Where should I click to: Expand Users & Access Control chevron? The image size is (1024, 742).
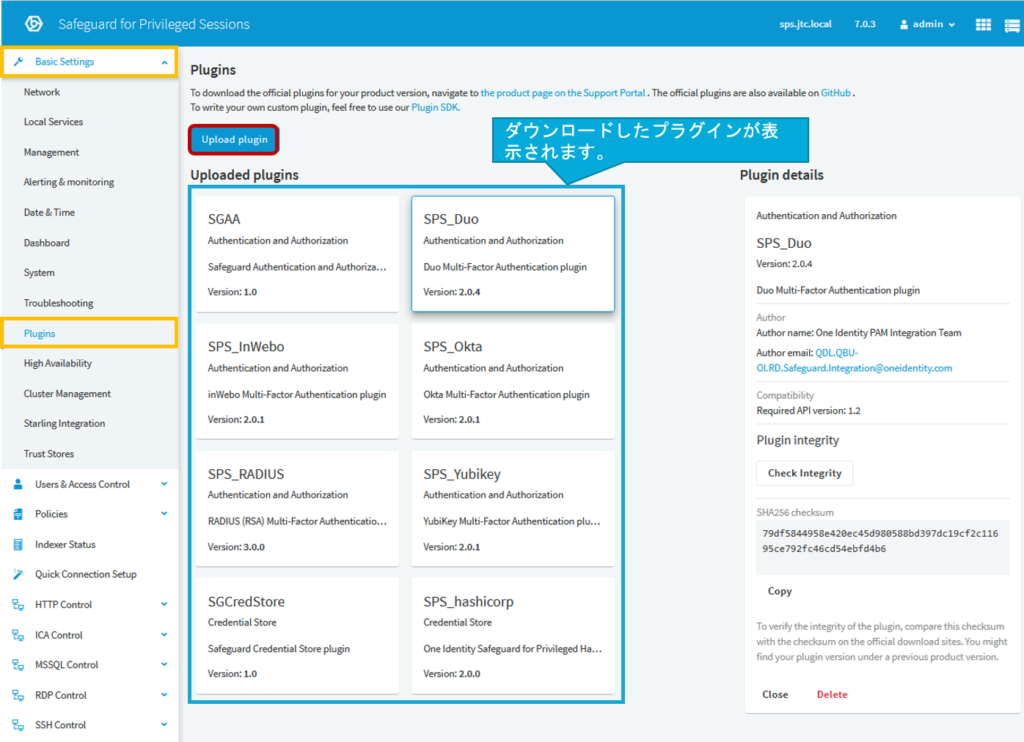165,484
